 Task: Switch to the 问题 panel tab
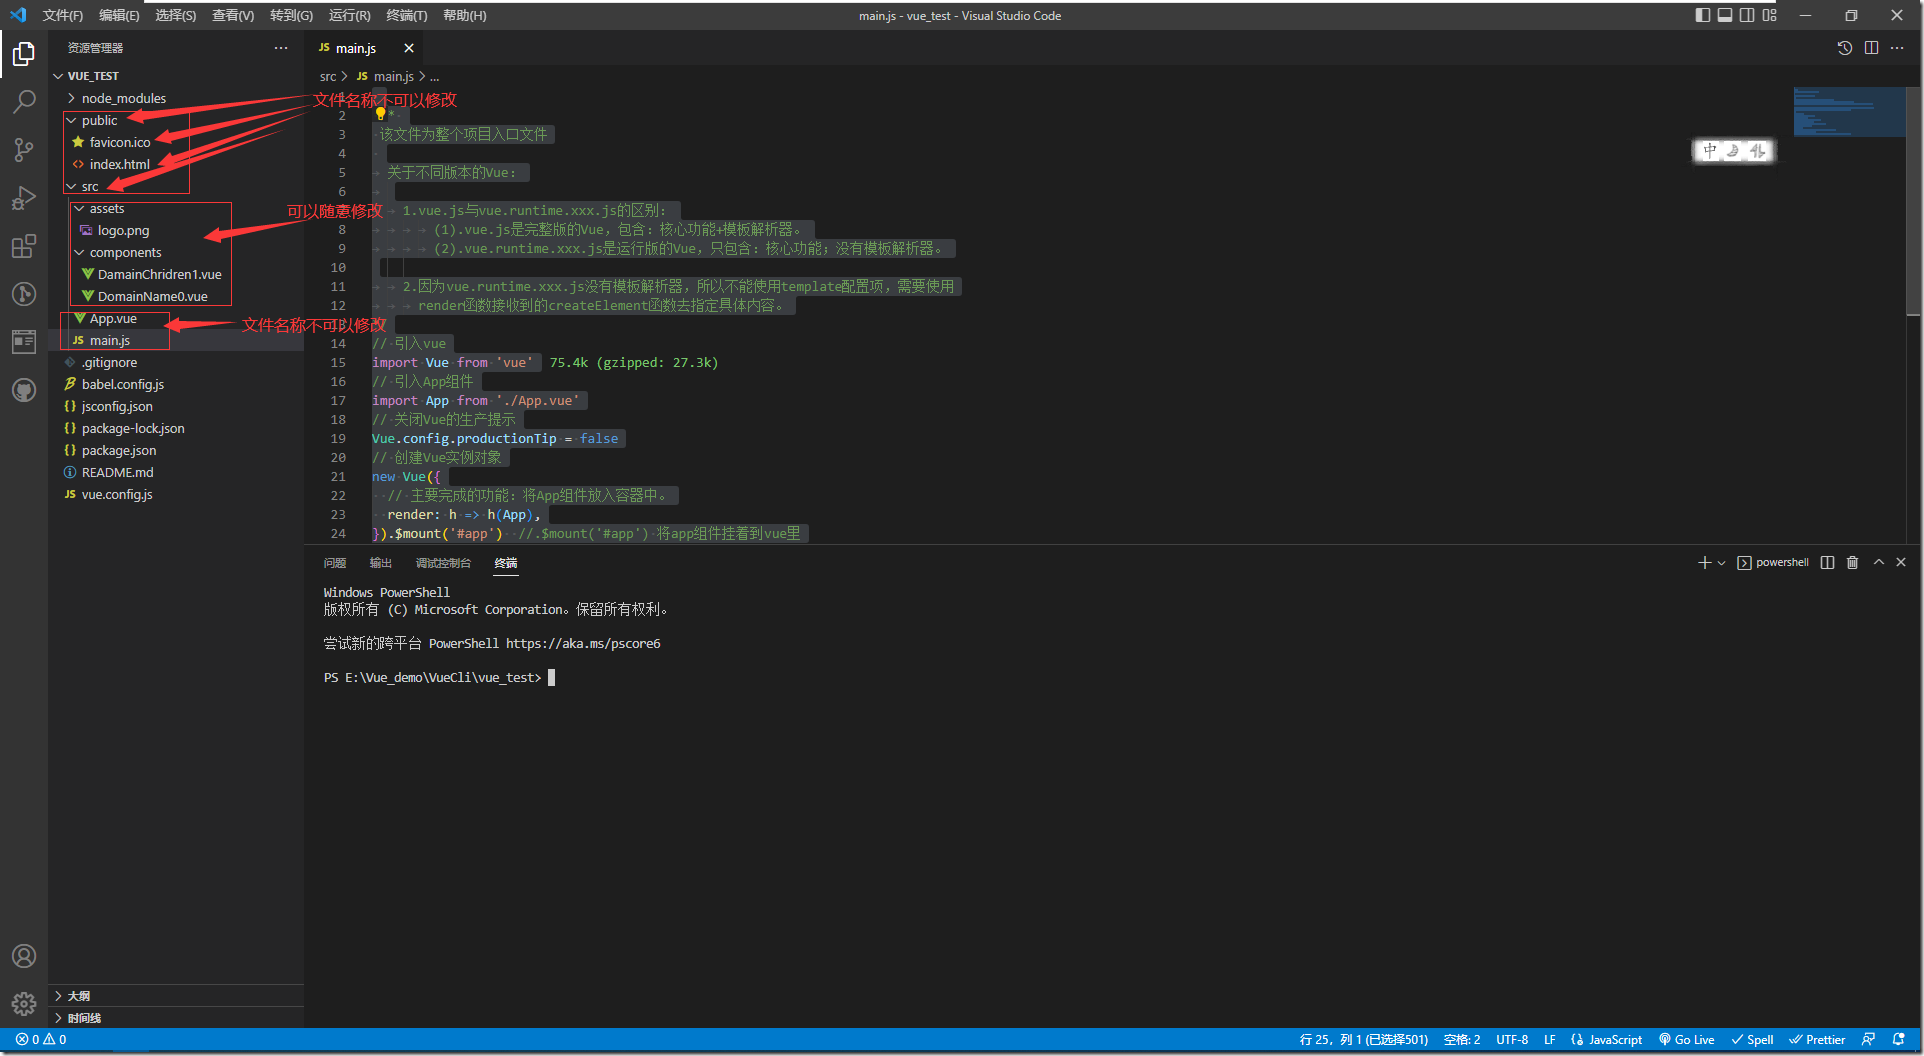[335, 563]
